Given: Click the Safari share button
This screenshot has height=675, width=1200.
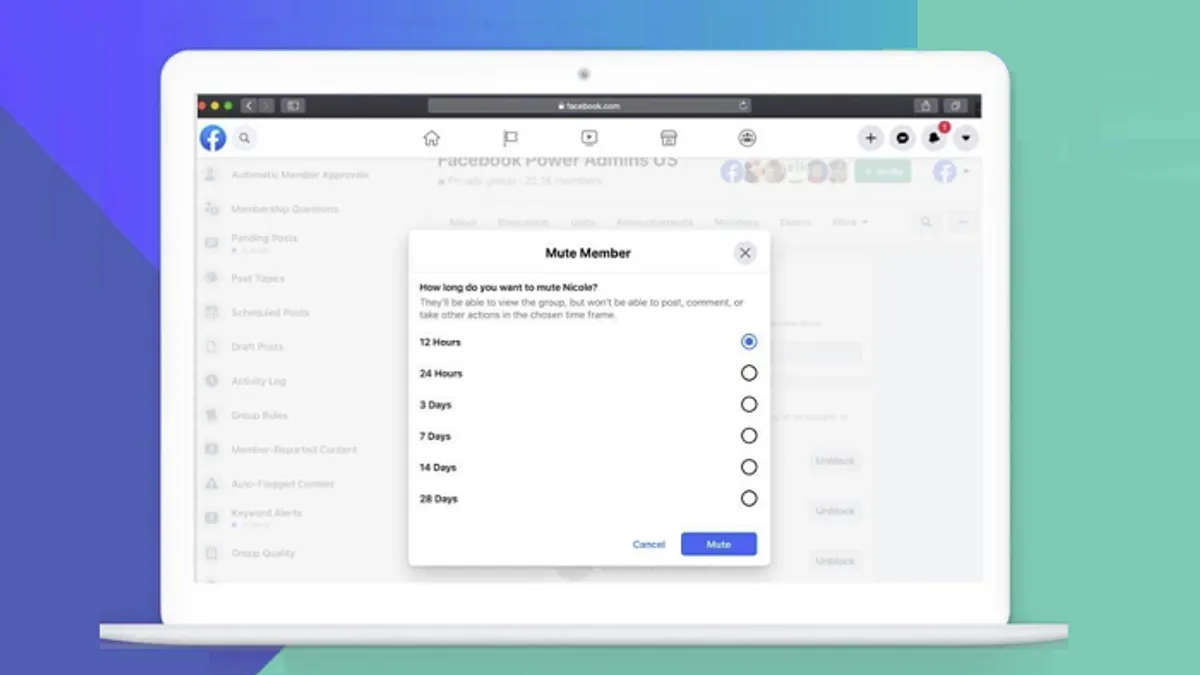Looking at the screenshot, I should coord(926,105).
